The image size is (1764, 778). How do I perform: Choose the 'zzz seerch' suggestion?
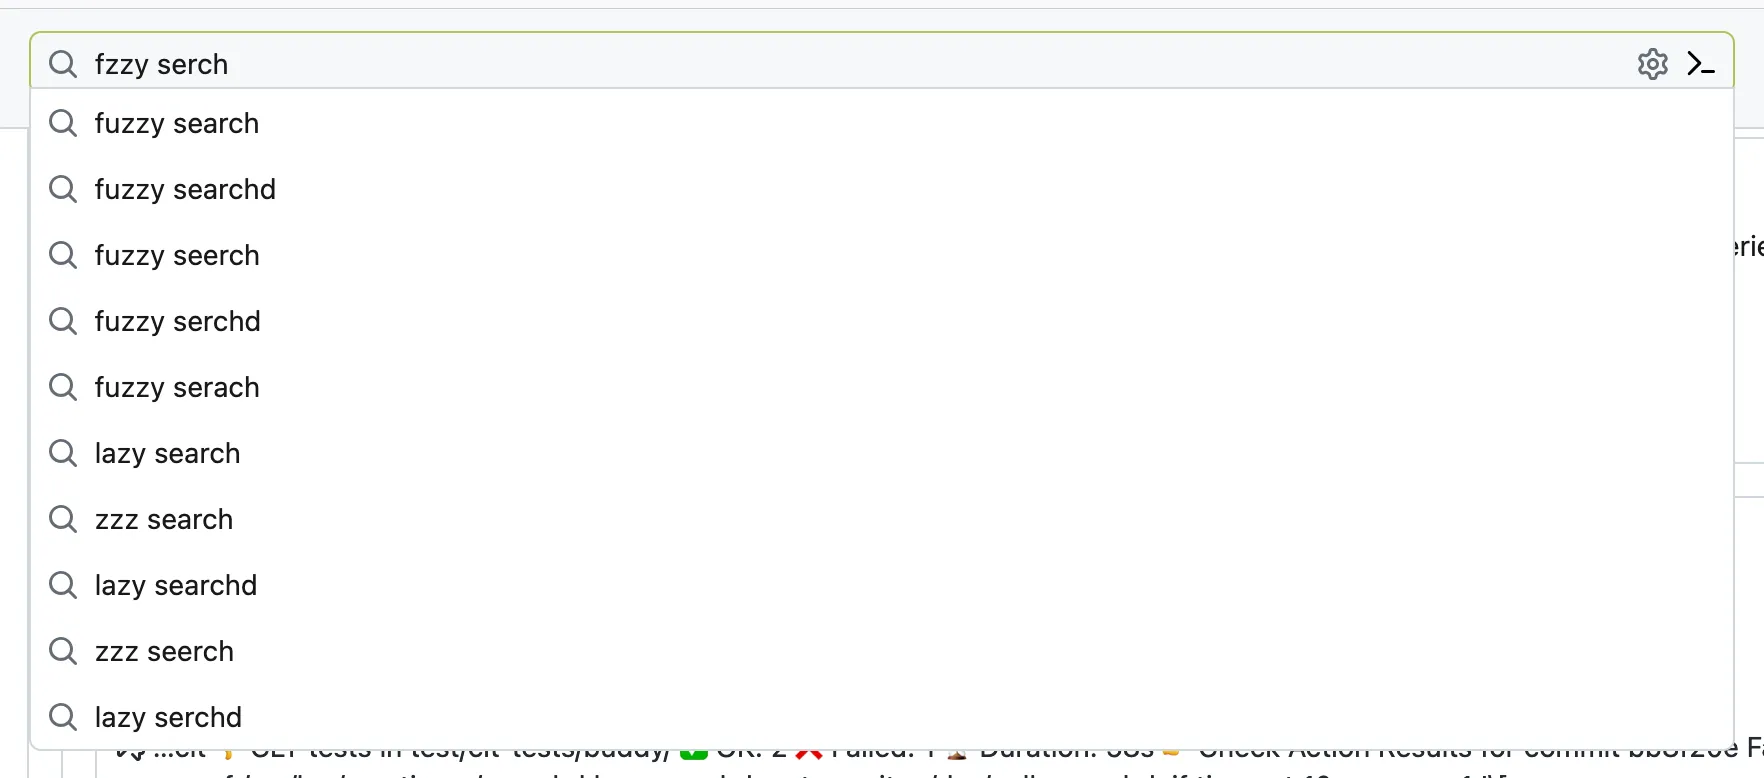coord(882,651)
